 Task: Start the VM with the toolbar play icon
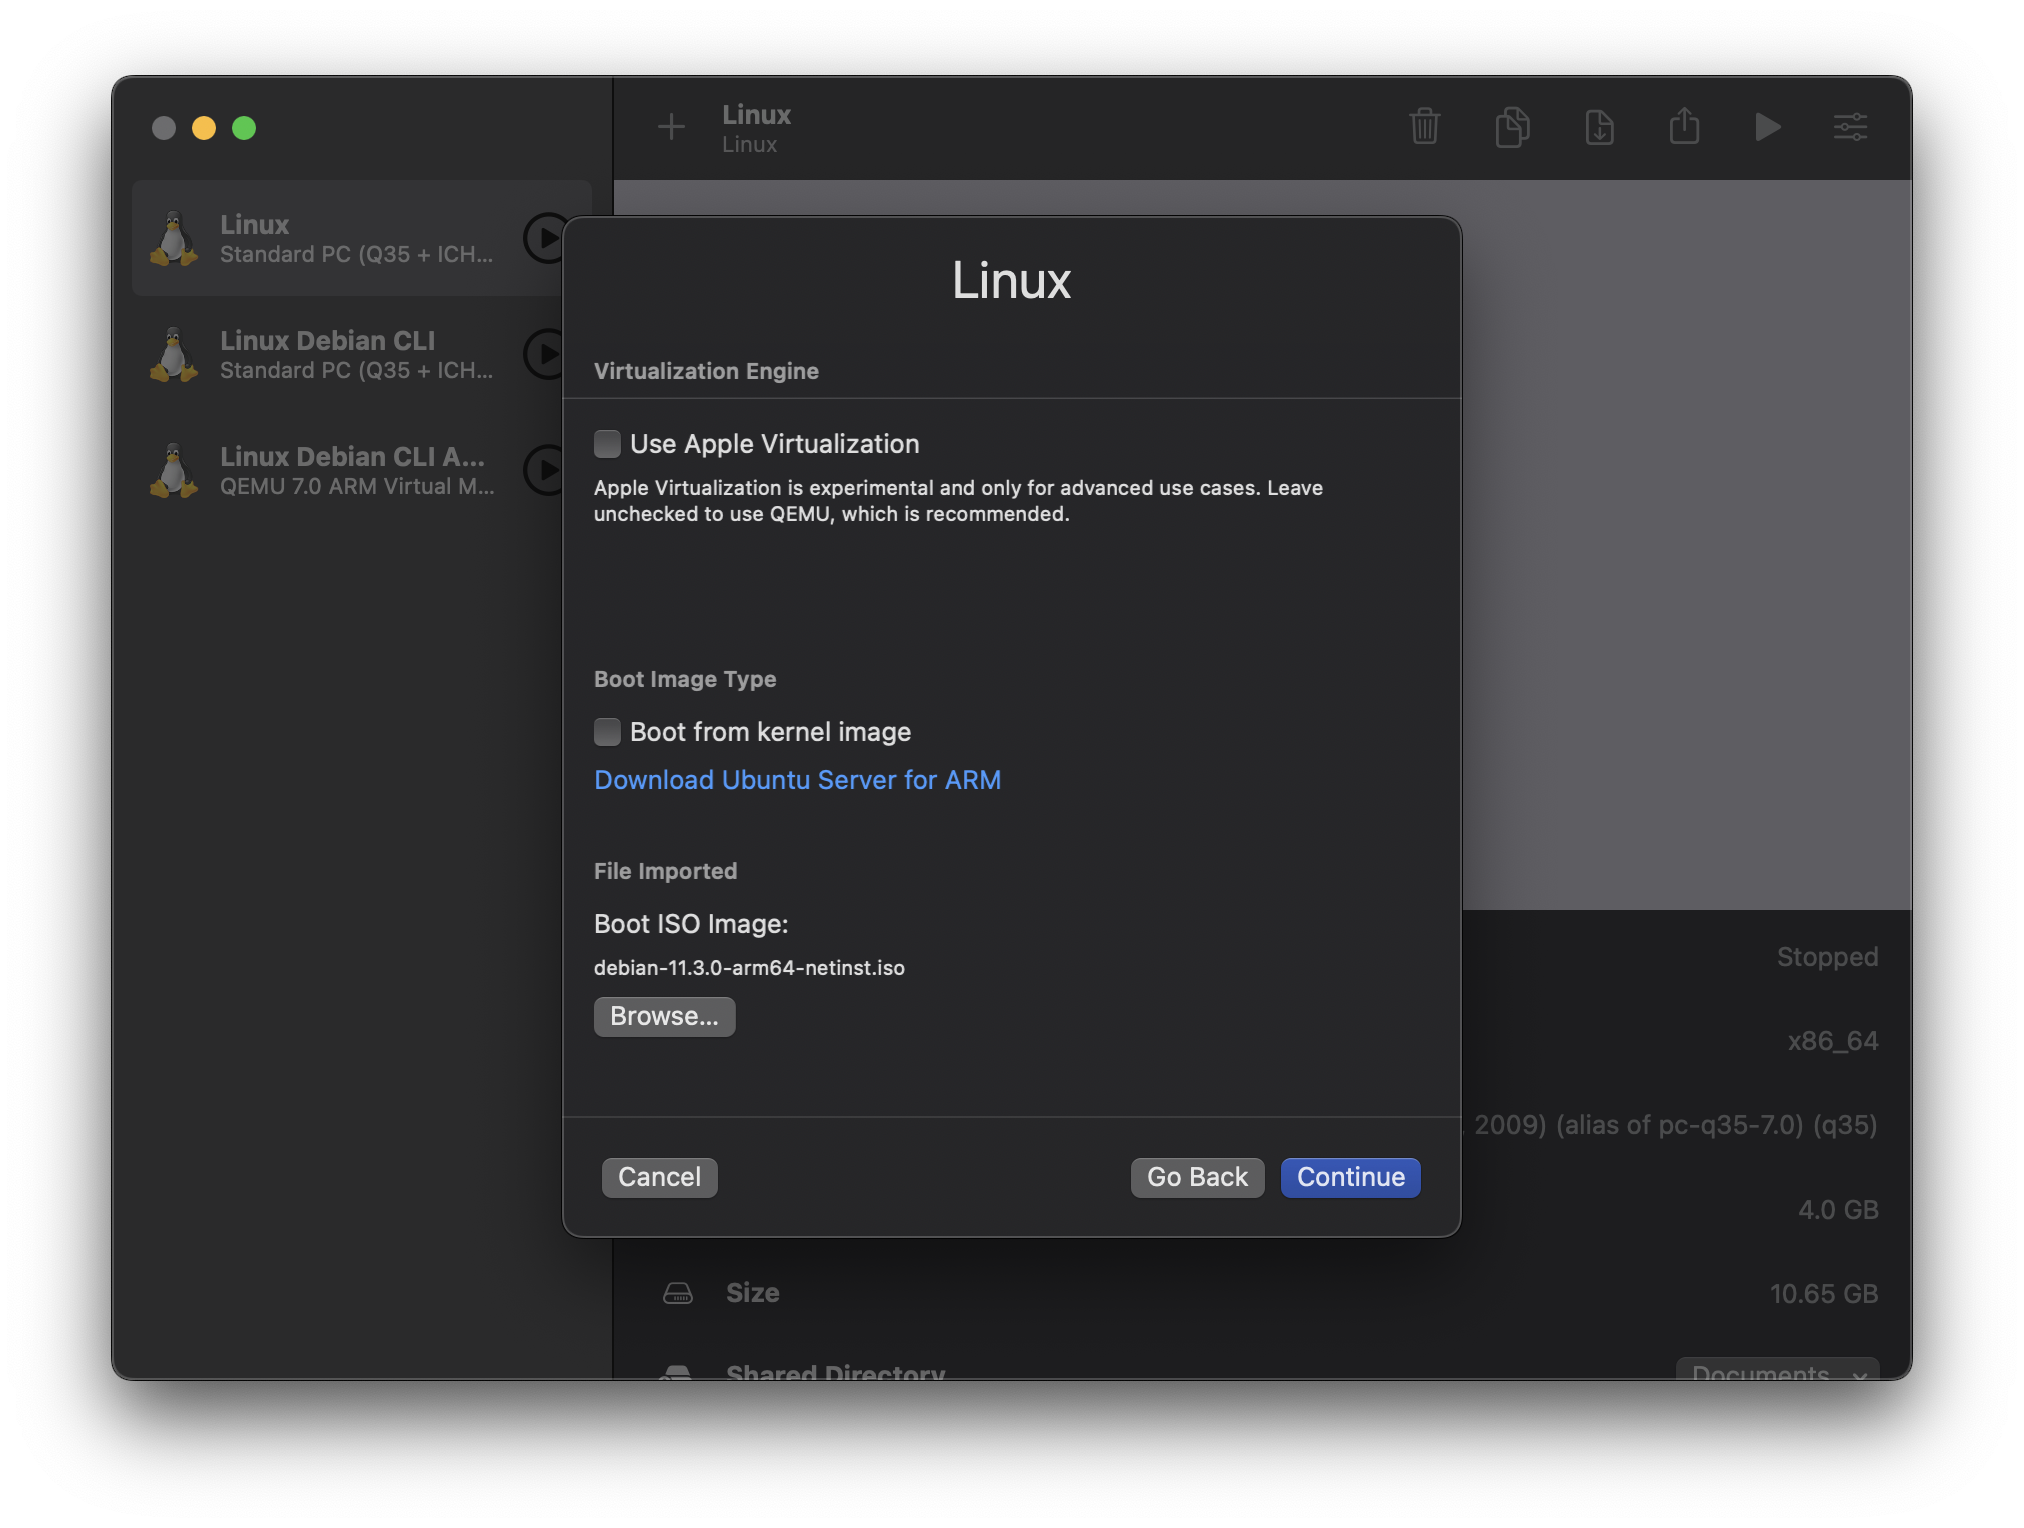tap(1768, 127)
